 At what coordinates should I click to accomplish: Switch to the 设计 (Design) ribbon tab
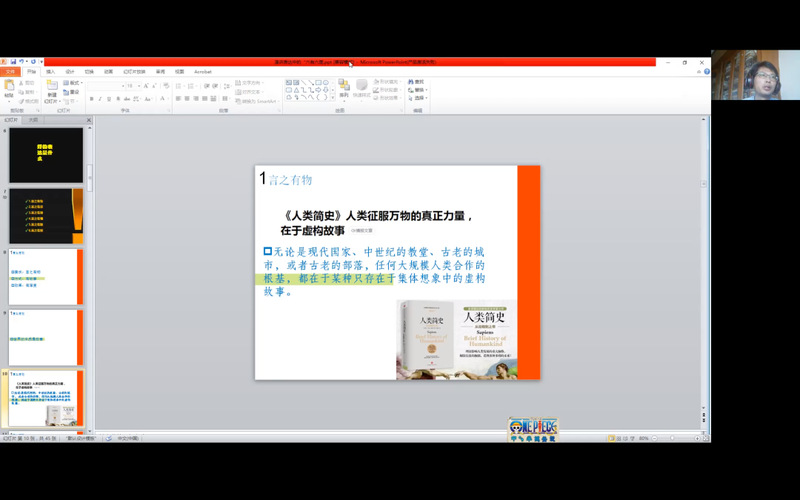pyautogui.click(x=70, y=72)
